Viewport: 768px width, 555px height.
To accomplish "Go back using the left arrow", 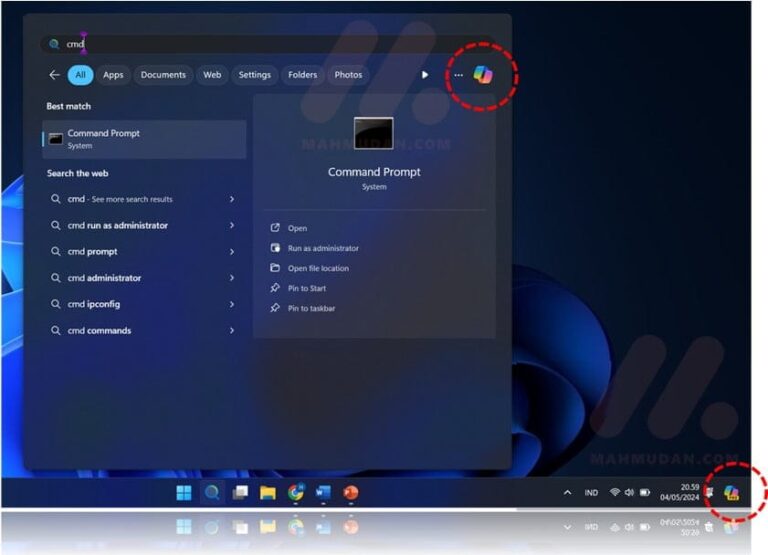I will pyautogui.click(x=54, y=75).
